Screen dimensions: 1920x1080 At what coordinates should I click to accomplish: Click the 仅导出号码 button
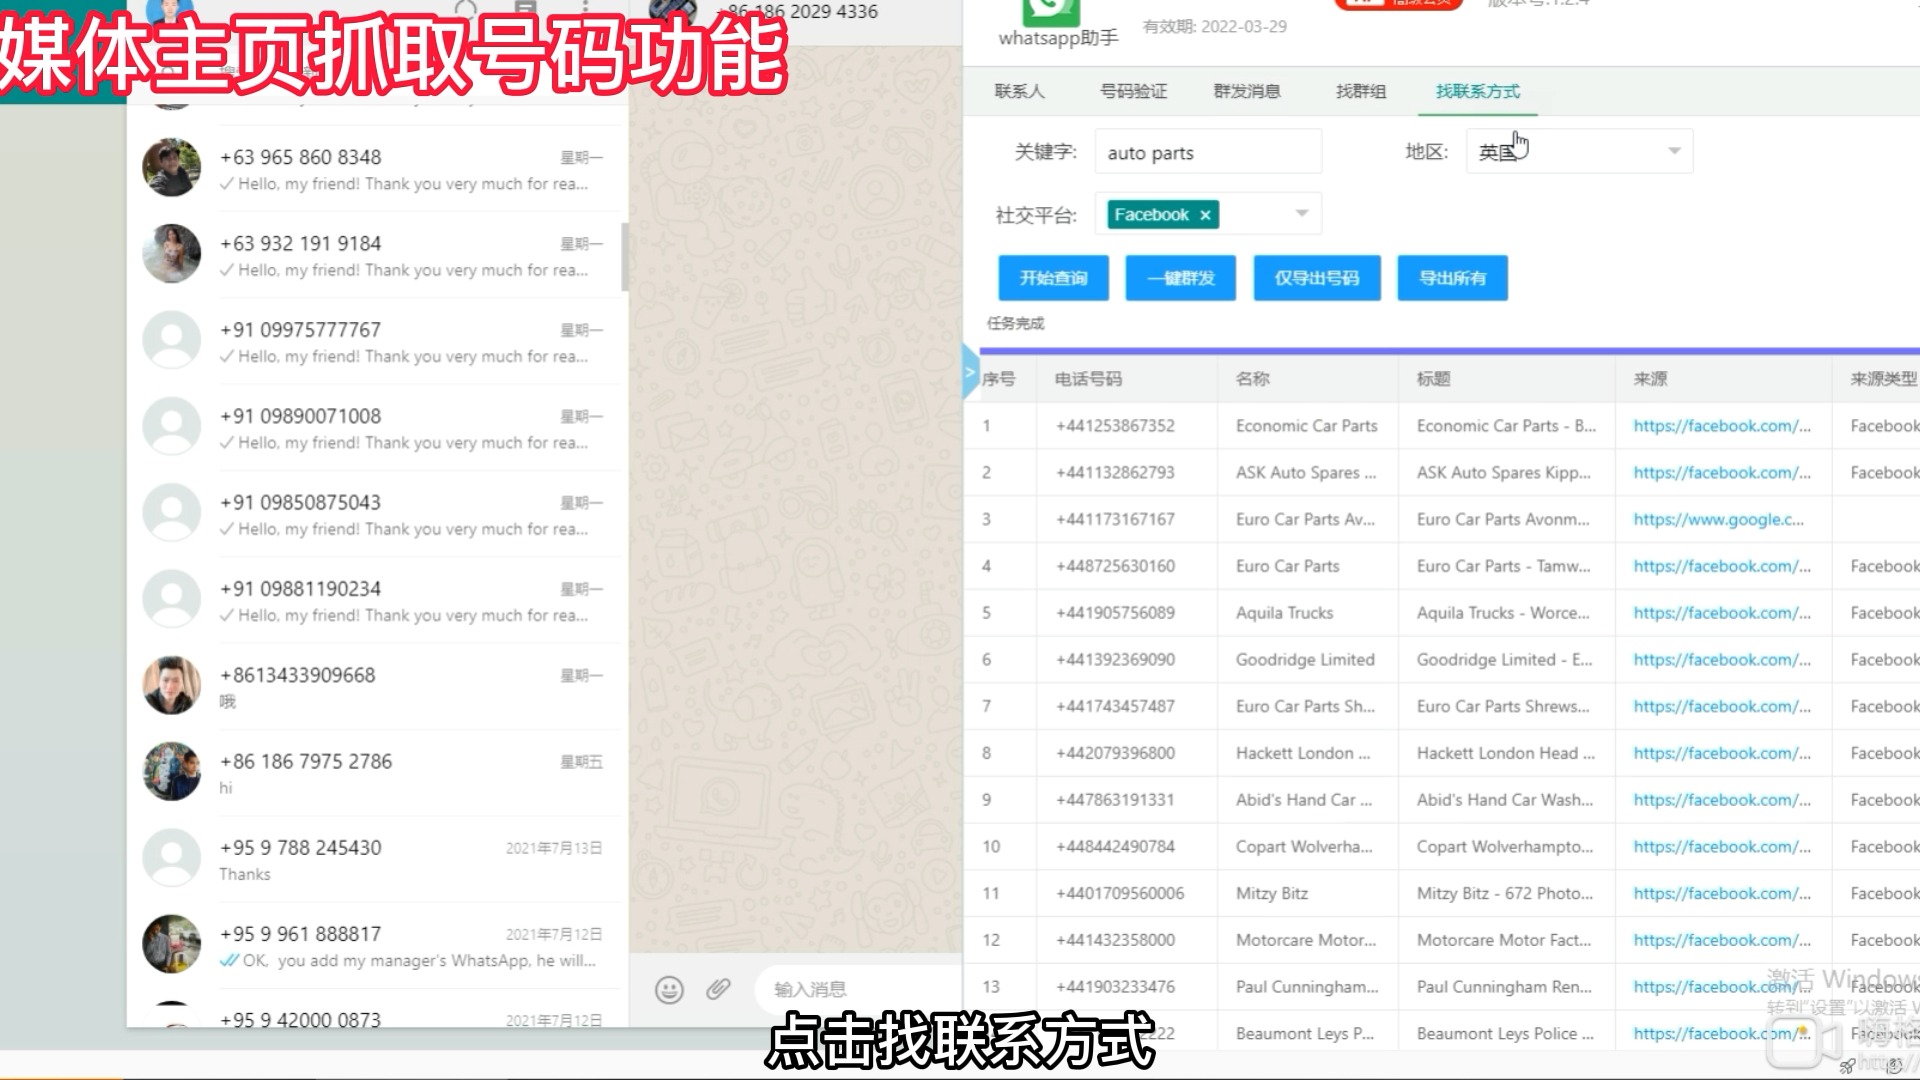1317,278
